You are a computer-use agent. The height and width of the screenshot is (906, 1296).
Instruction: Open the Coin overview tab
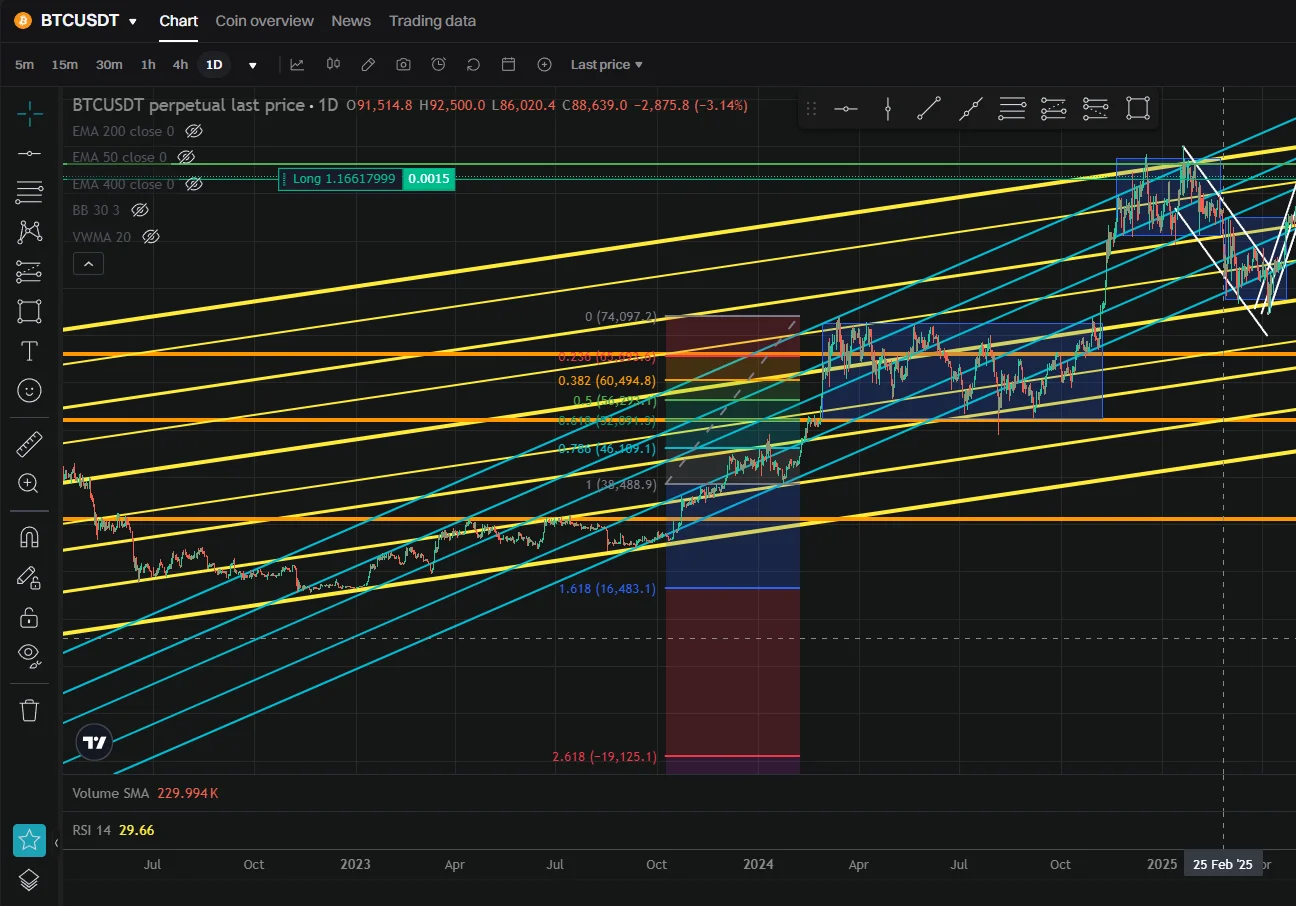tap(265, 21)
